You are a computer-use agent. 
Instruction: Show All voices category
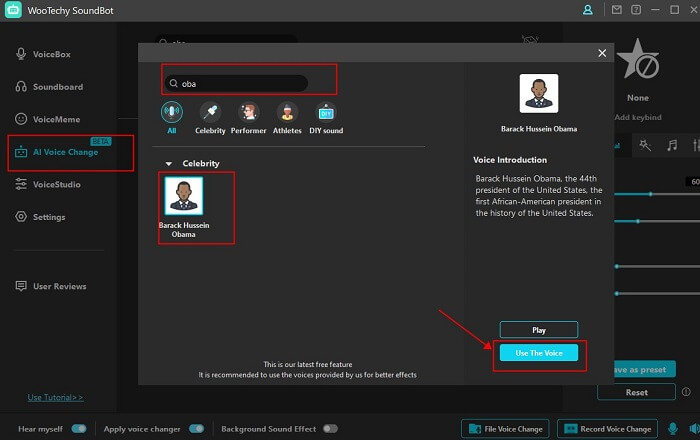(171, 112)
